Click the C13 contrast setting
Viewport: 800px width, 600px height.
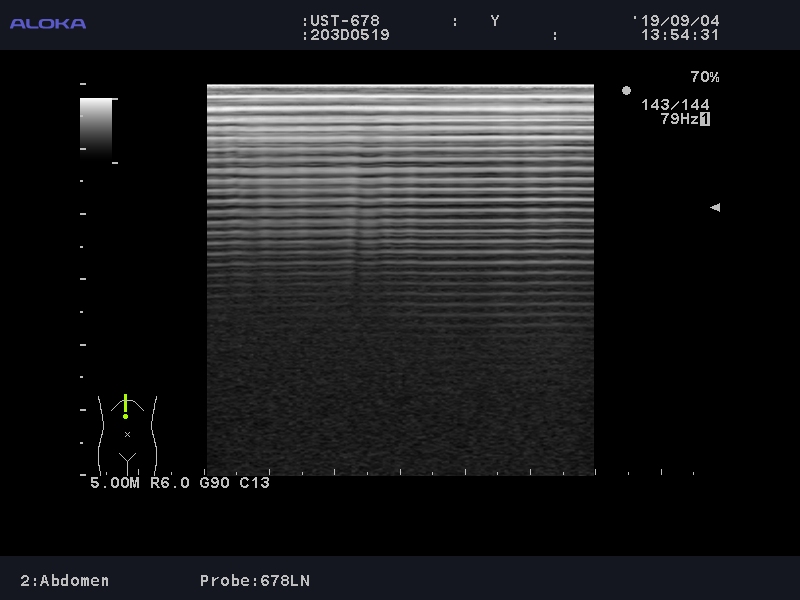[x=254, y=483]
